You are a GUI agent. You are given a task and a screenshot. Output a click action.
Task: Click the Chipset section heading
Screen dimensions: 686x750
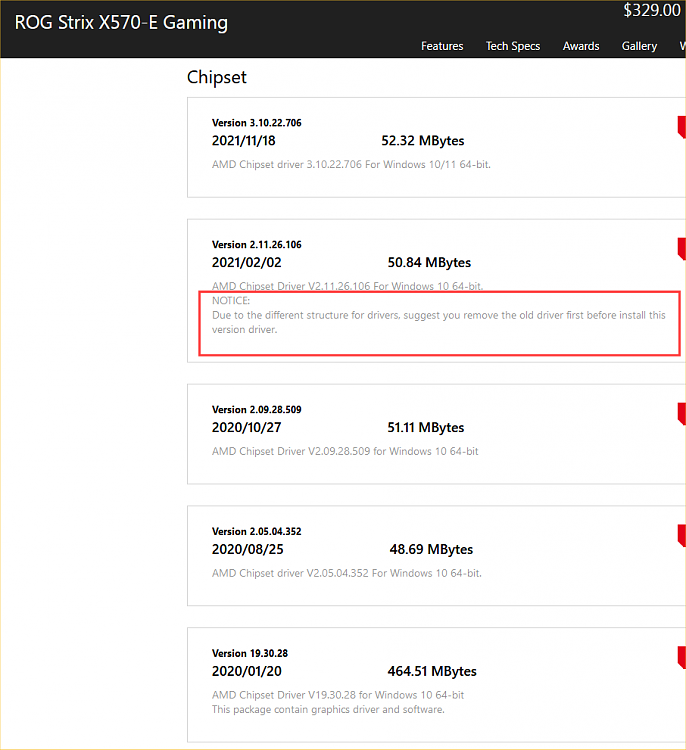217,77
